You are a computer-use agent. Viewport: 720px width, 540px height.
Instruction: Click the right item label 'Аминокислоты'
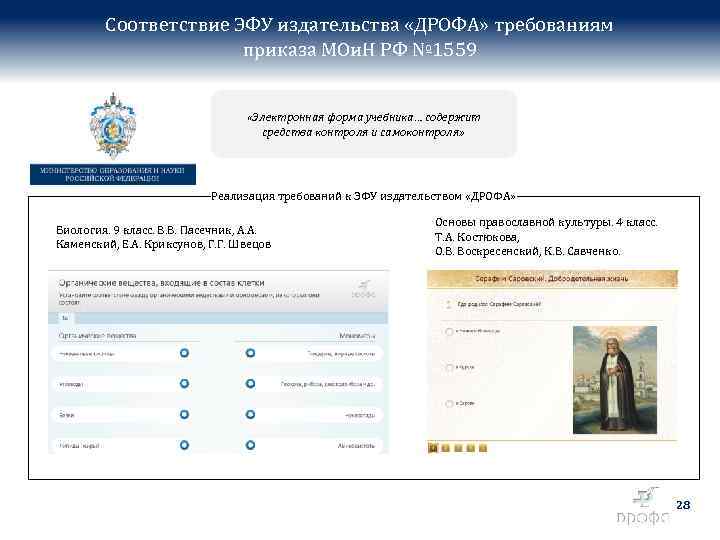pyautogui.click(x=356, y=446)
